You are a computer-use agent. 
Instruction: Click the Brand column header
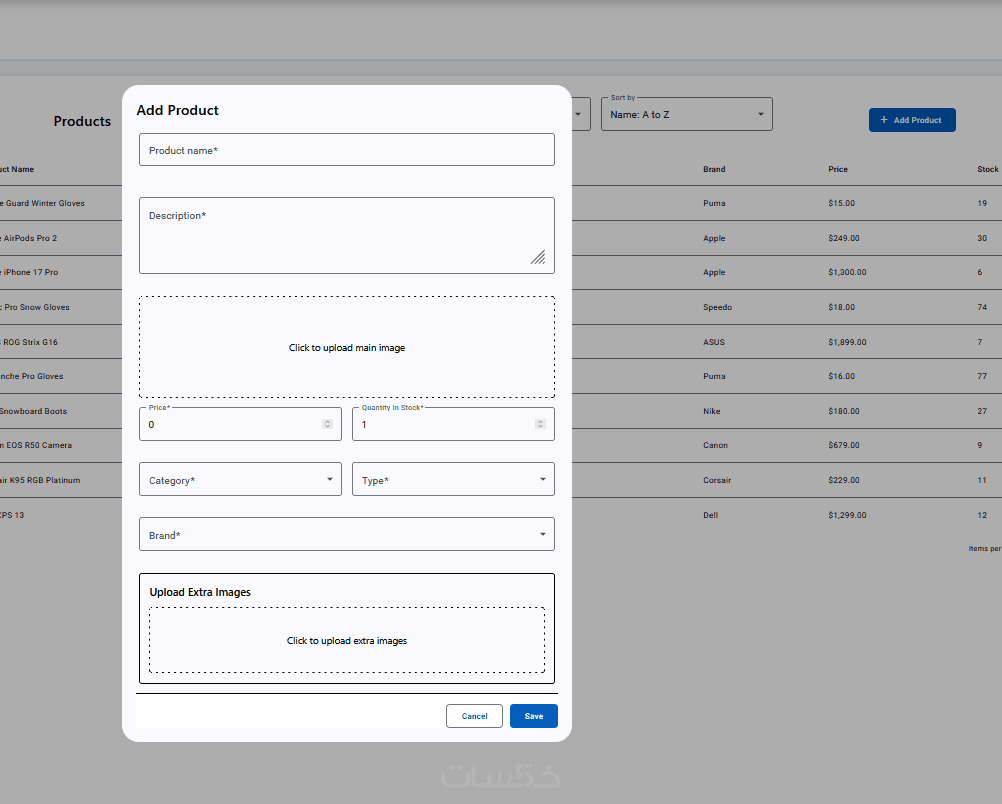pyautogui.click(x=714, y=169)
